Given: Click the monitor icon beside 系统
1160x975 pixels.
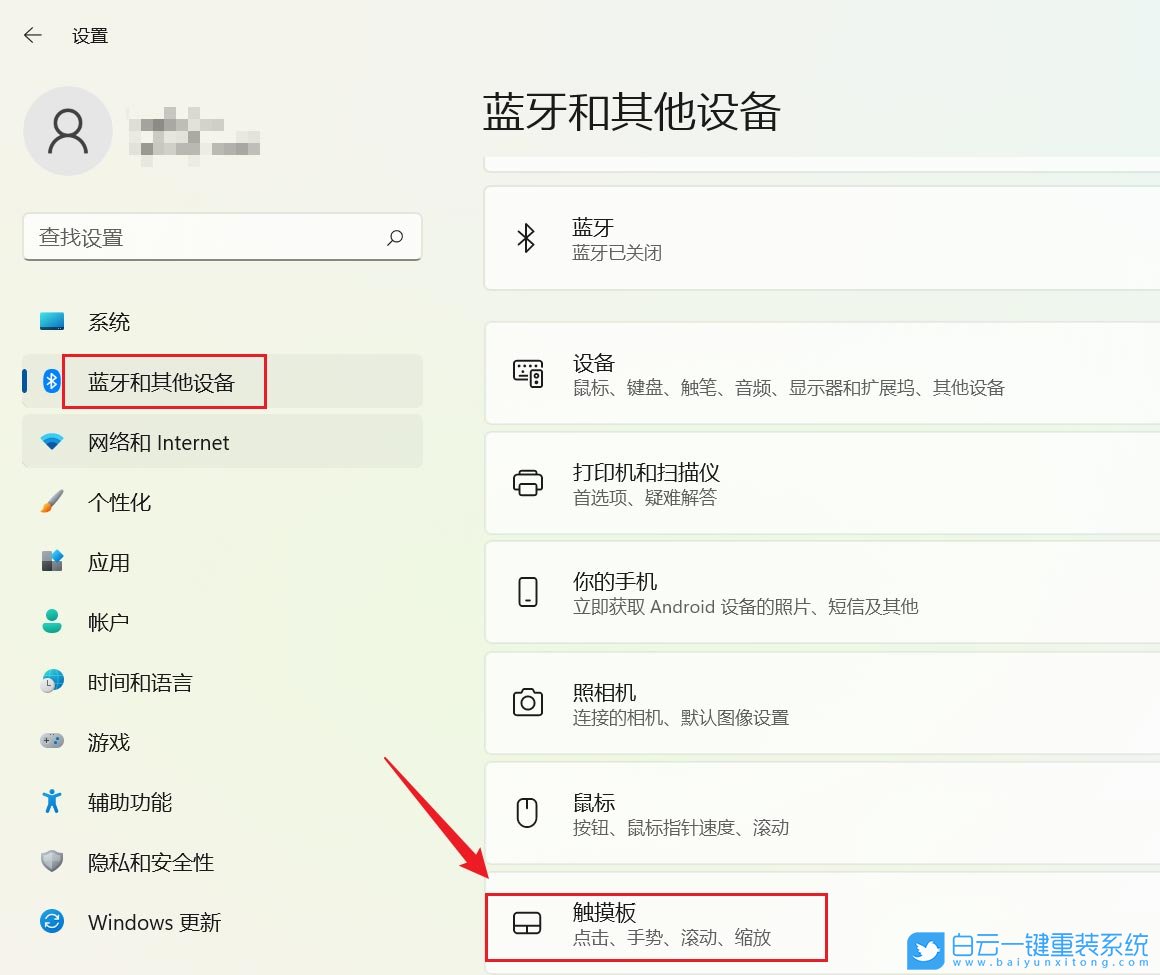Looking at the screenshot, I should coord(52,321).
